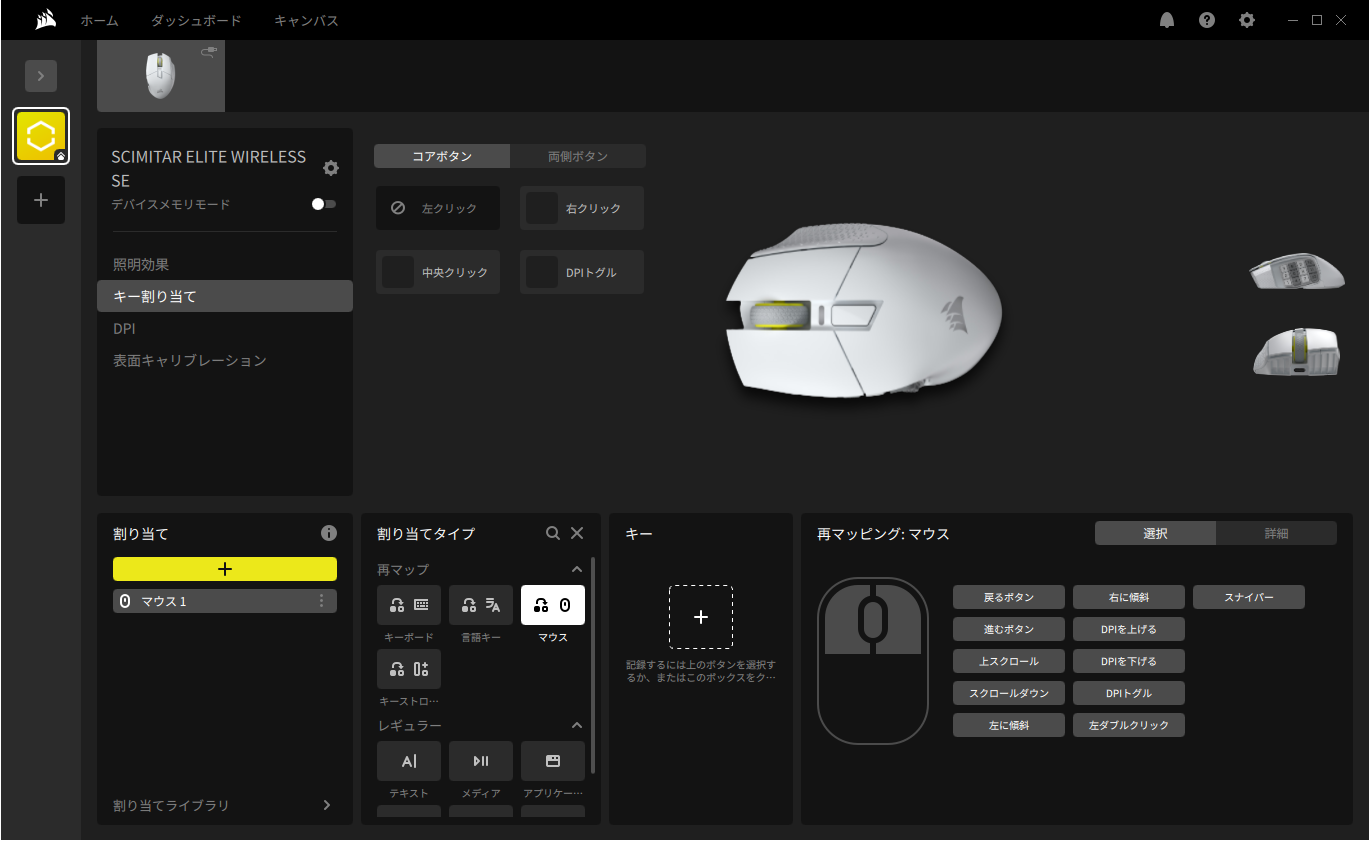Open DPI in the device menu
1370x841 pixels.
[x=225, y=328]
